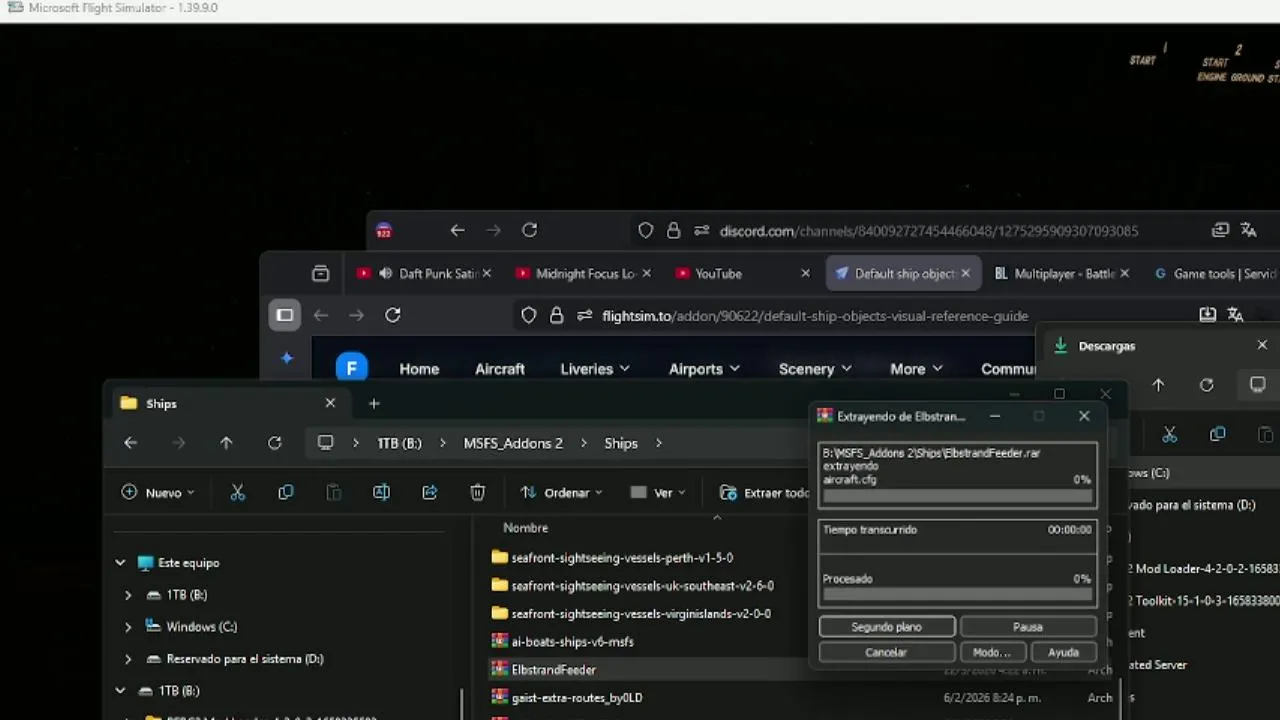The height and width of the screenshot is (720, 1280).
Task: Open Airports dropdown on flightsim.to
Action: (704, 369)
